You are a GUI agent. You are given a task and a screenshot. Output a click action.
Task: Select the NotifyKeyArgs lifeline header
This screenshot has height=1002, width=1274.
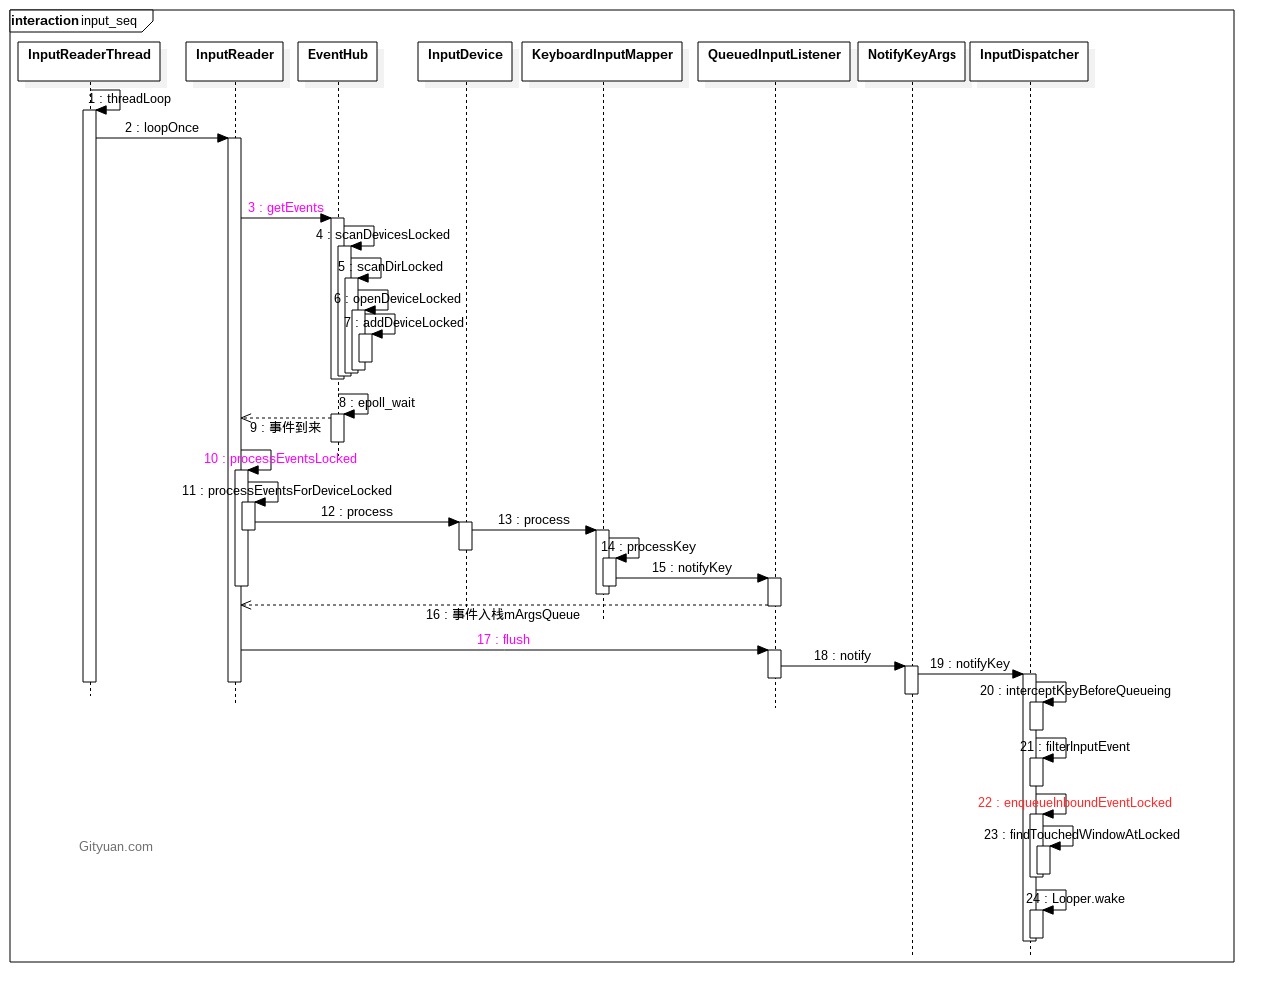tap(911, 60)
